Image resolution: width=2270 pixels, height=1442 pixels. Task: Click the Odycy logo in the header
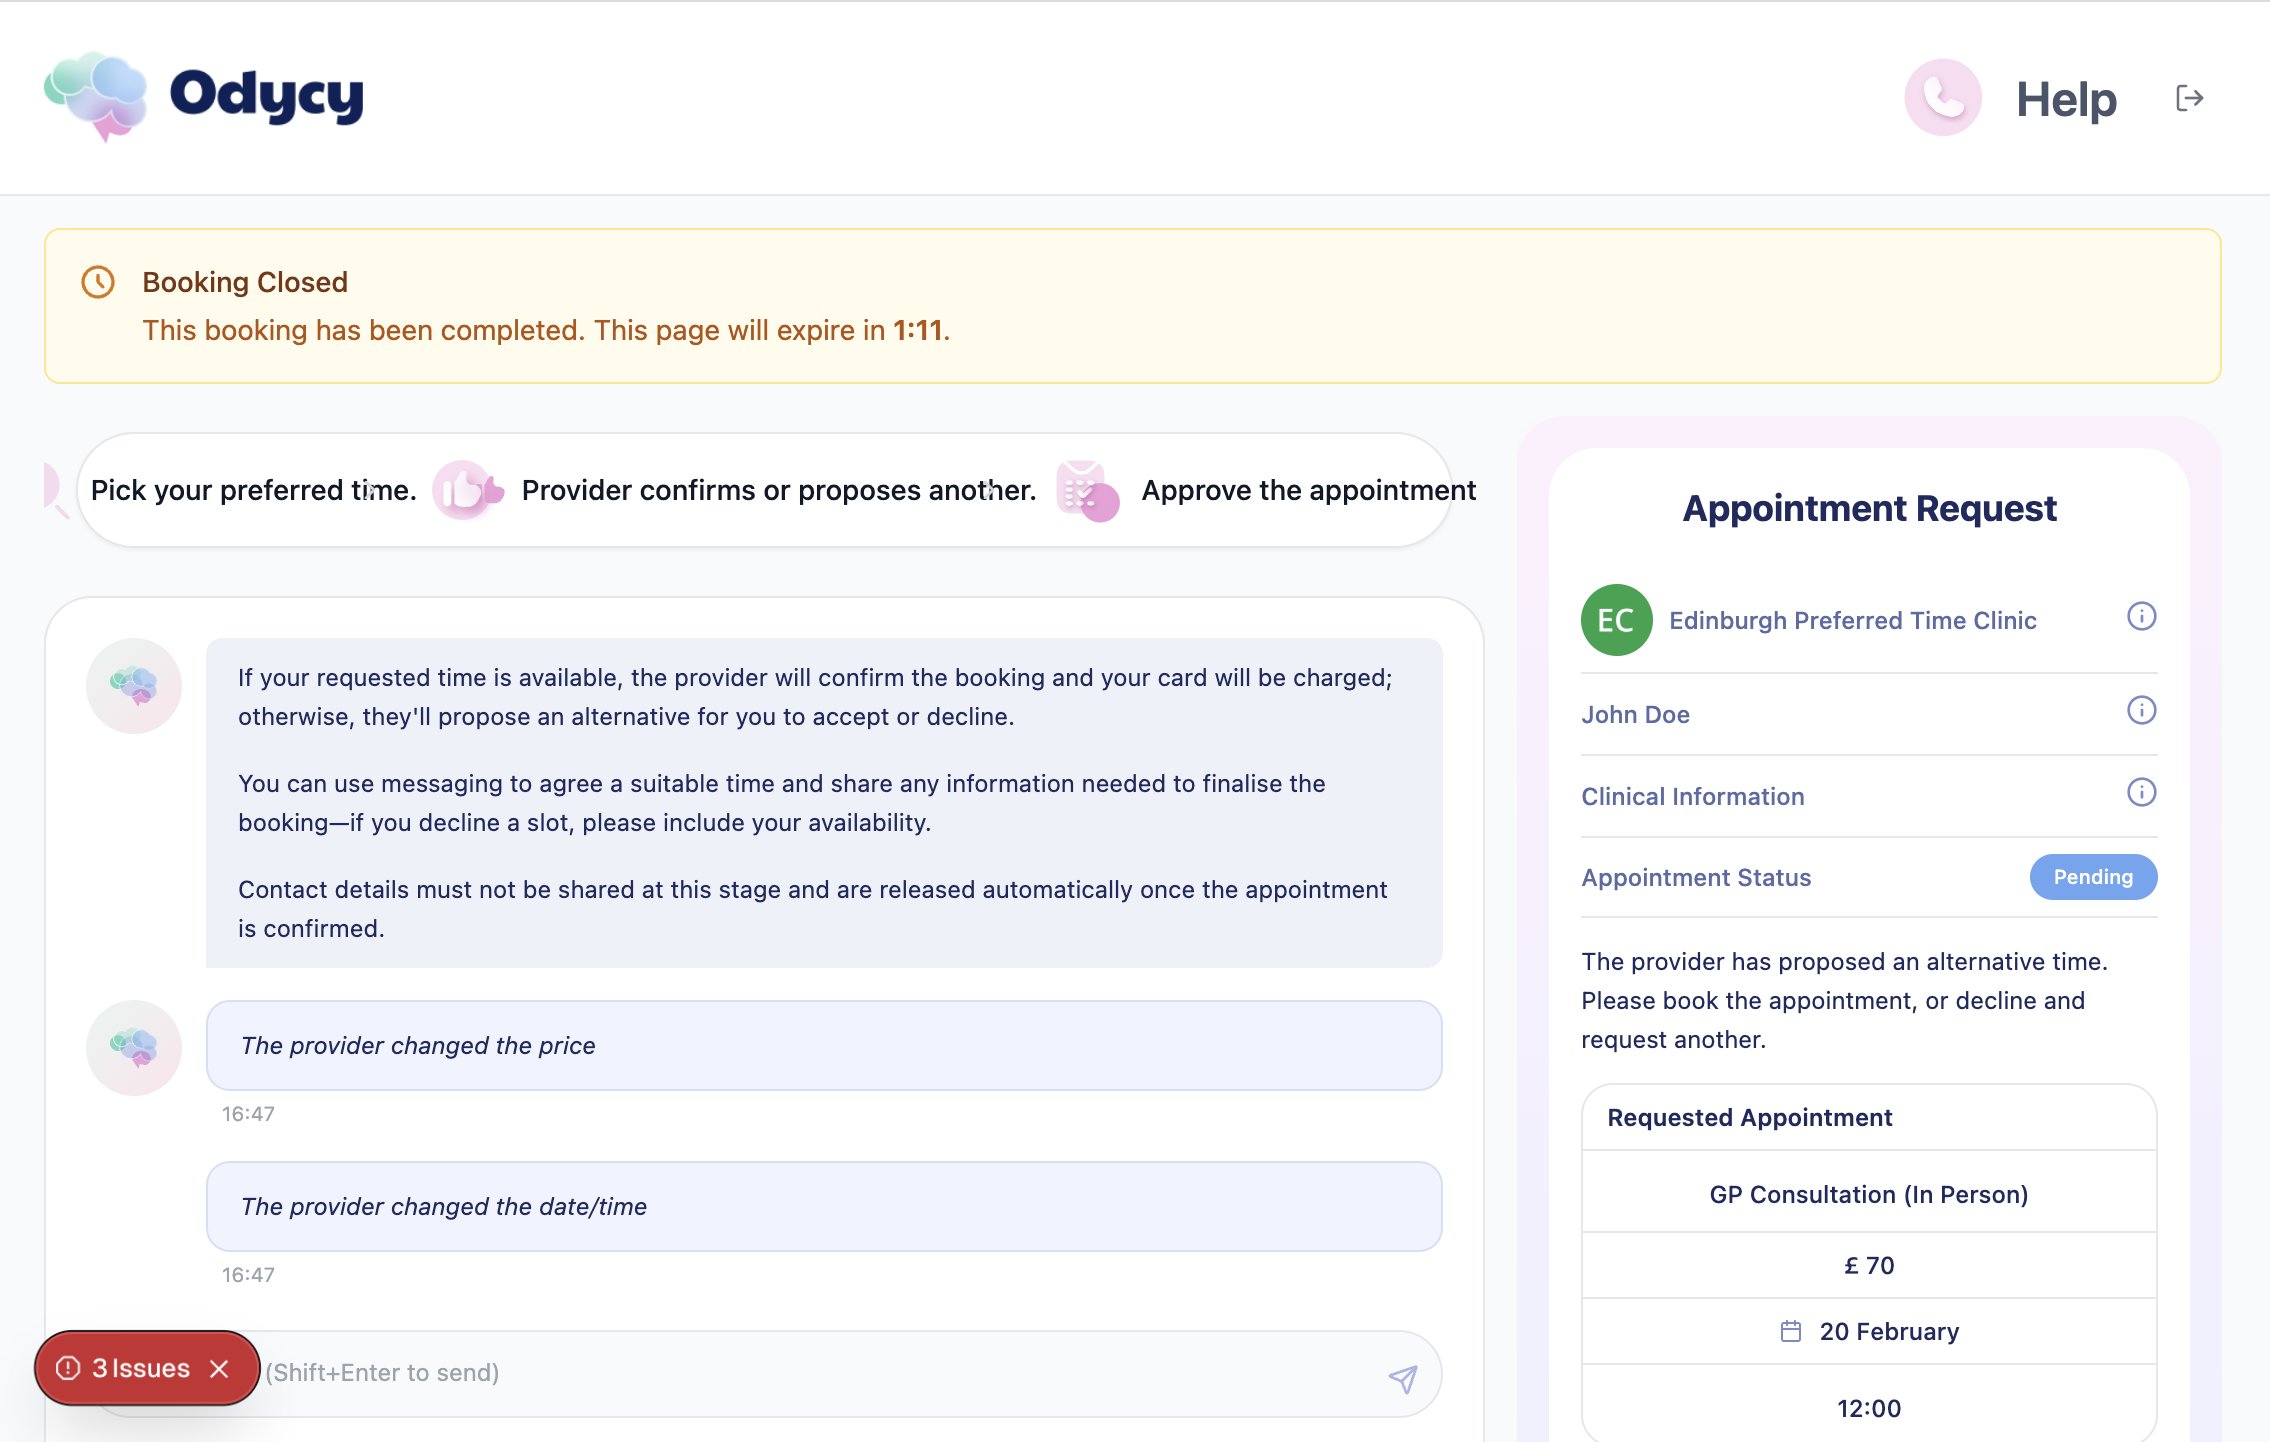pos(200,96)
